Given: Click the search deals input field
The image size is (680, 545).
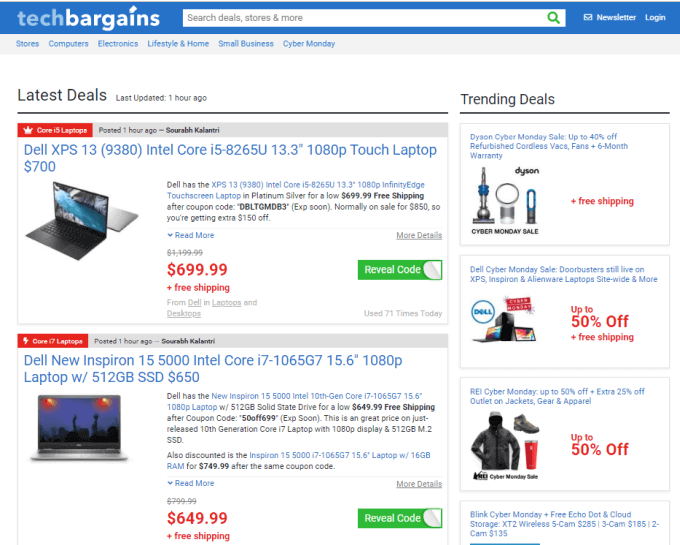Looking at the screenshot, I should click(x=364, y=18).
